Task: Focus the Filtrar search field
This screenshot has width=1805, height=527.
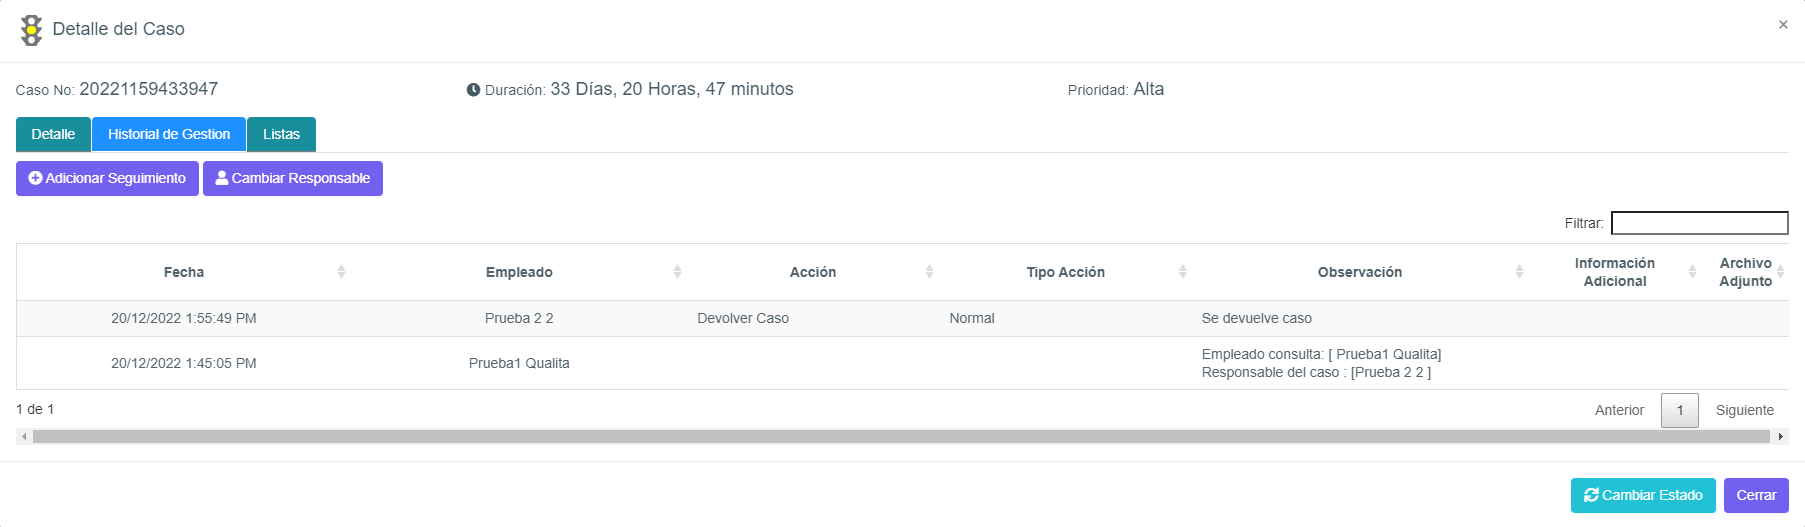Action: pos(1699,223)
